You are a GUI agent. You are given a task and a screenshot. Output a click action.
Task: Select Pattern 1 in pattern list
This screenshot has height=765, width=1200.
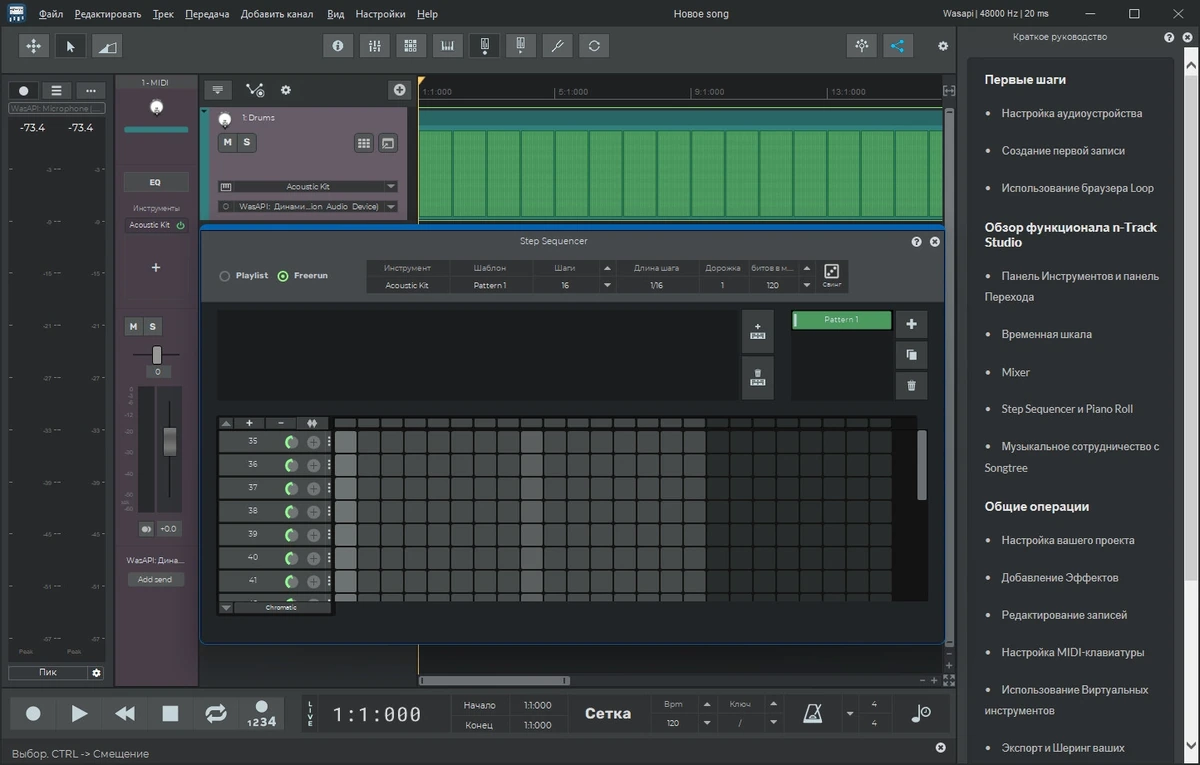pos(841,320)
